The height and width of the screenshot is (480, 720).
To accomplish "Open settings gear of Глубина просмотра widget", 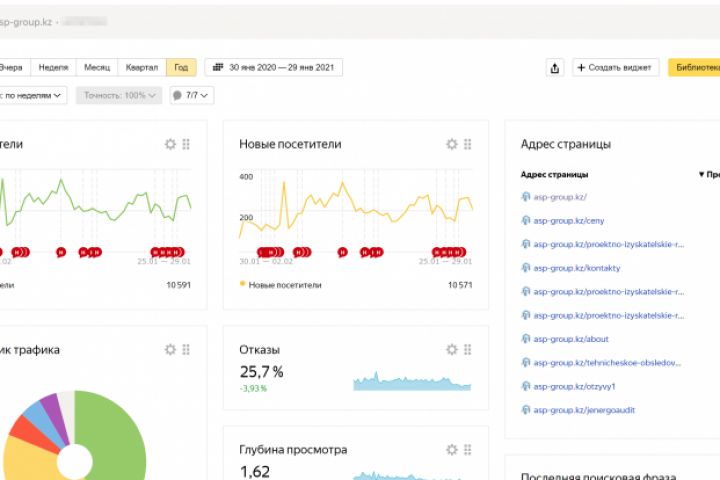I will click(x=452, y=449).
